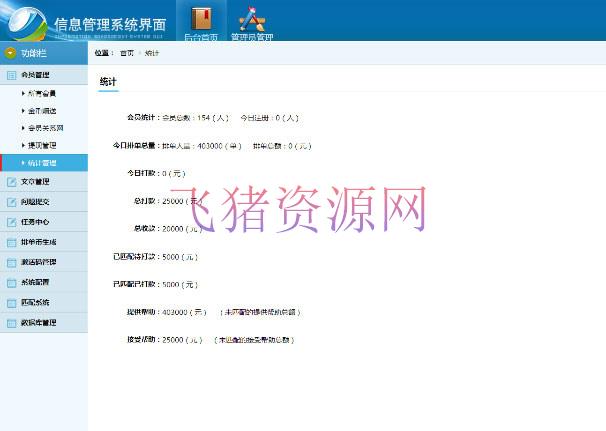Viewport: 606px width, 431px height.
Task: Select the highlighted 统计管理 menu item
Action: 42,162
